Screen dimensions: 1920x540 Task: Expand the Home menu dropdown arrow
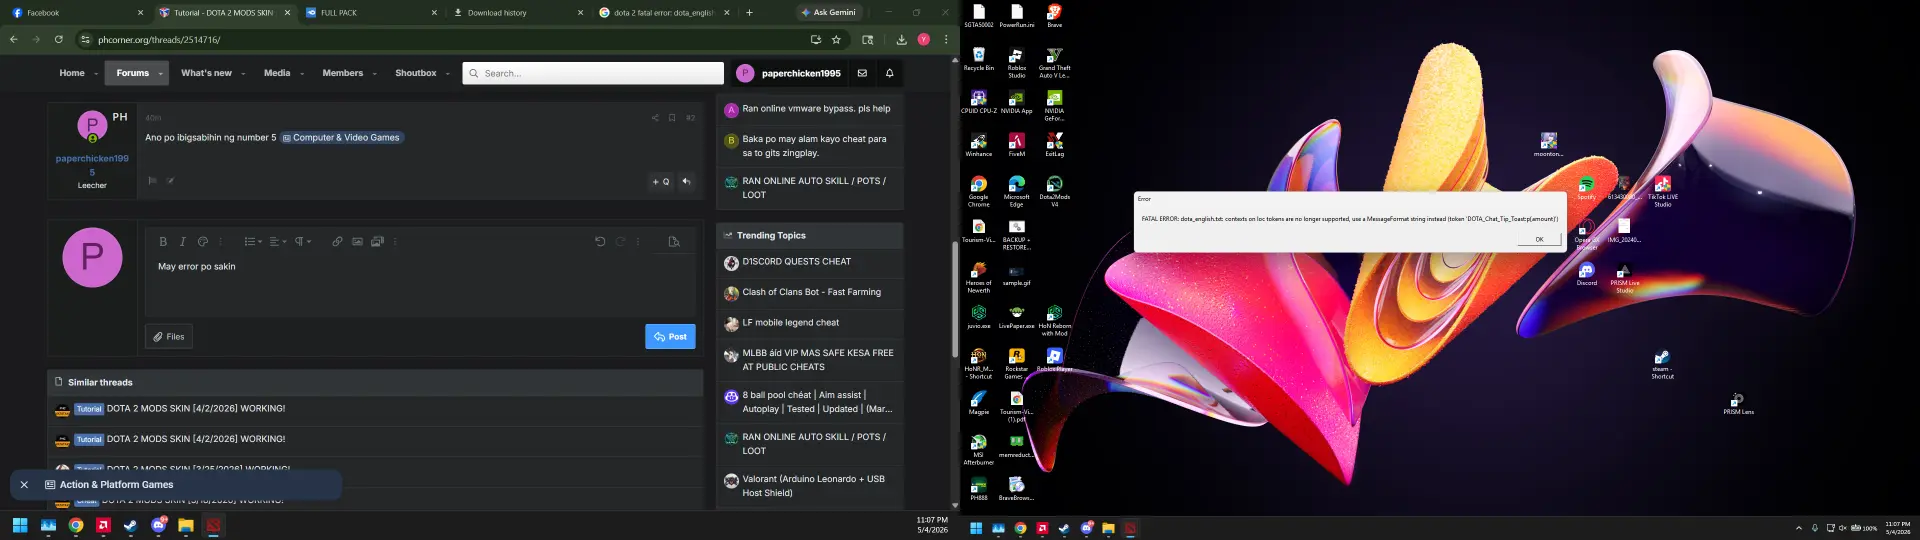pyautogui.click(x=96, y=74)
